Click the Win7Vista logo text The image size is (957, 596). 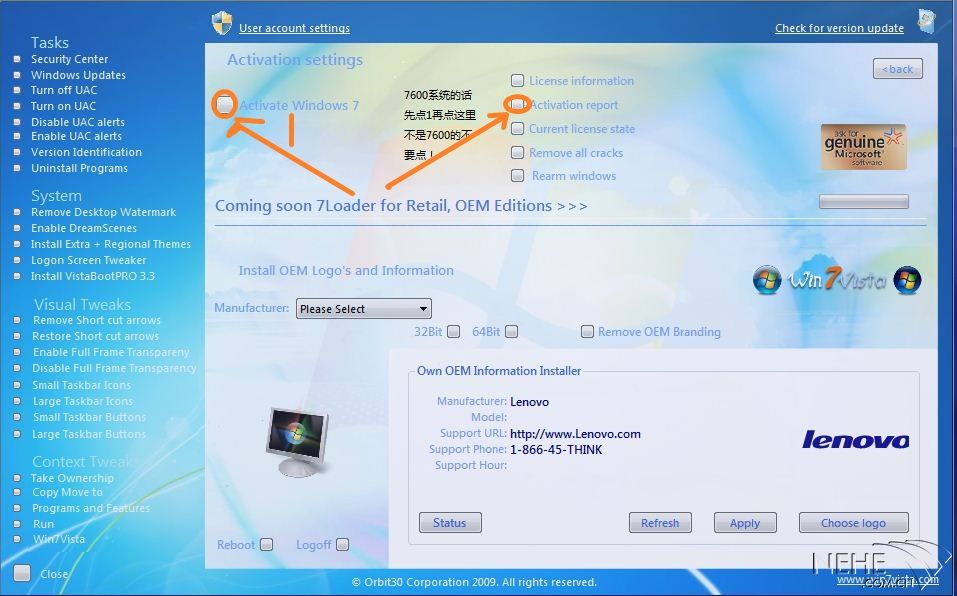(837, 279)
